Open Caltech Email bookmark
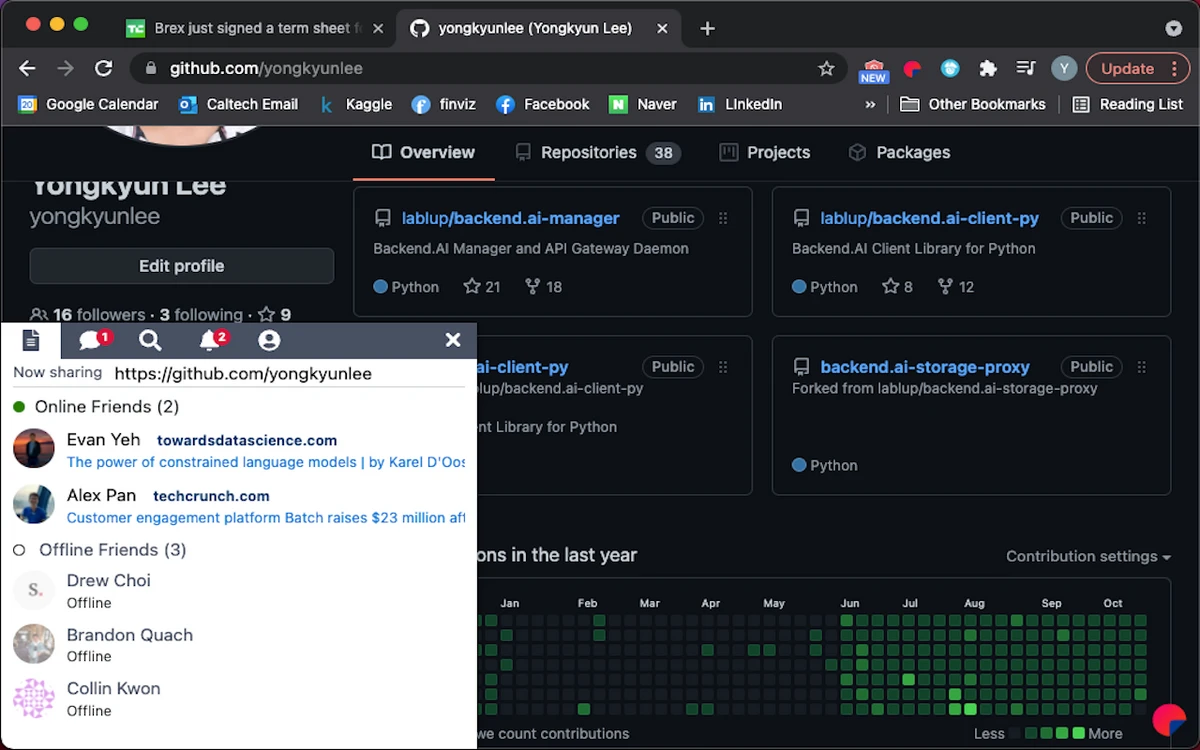Screen dimensions: 1200x750 click(238, 104)
